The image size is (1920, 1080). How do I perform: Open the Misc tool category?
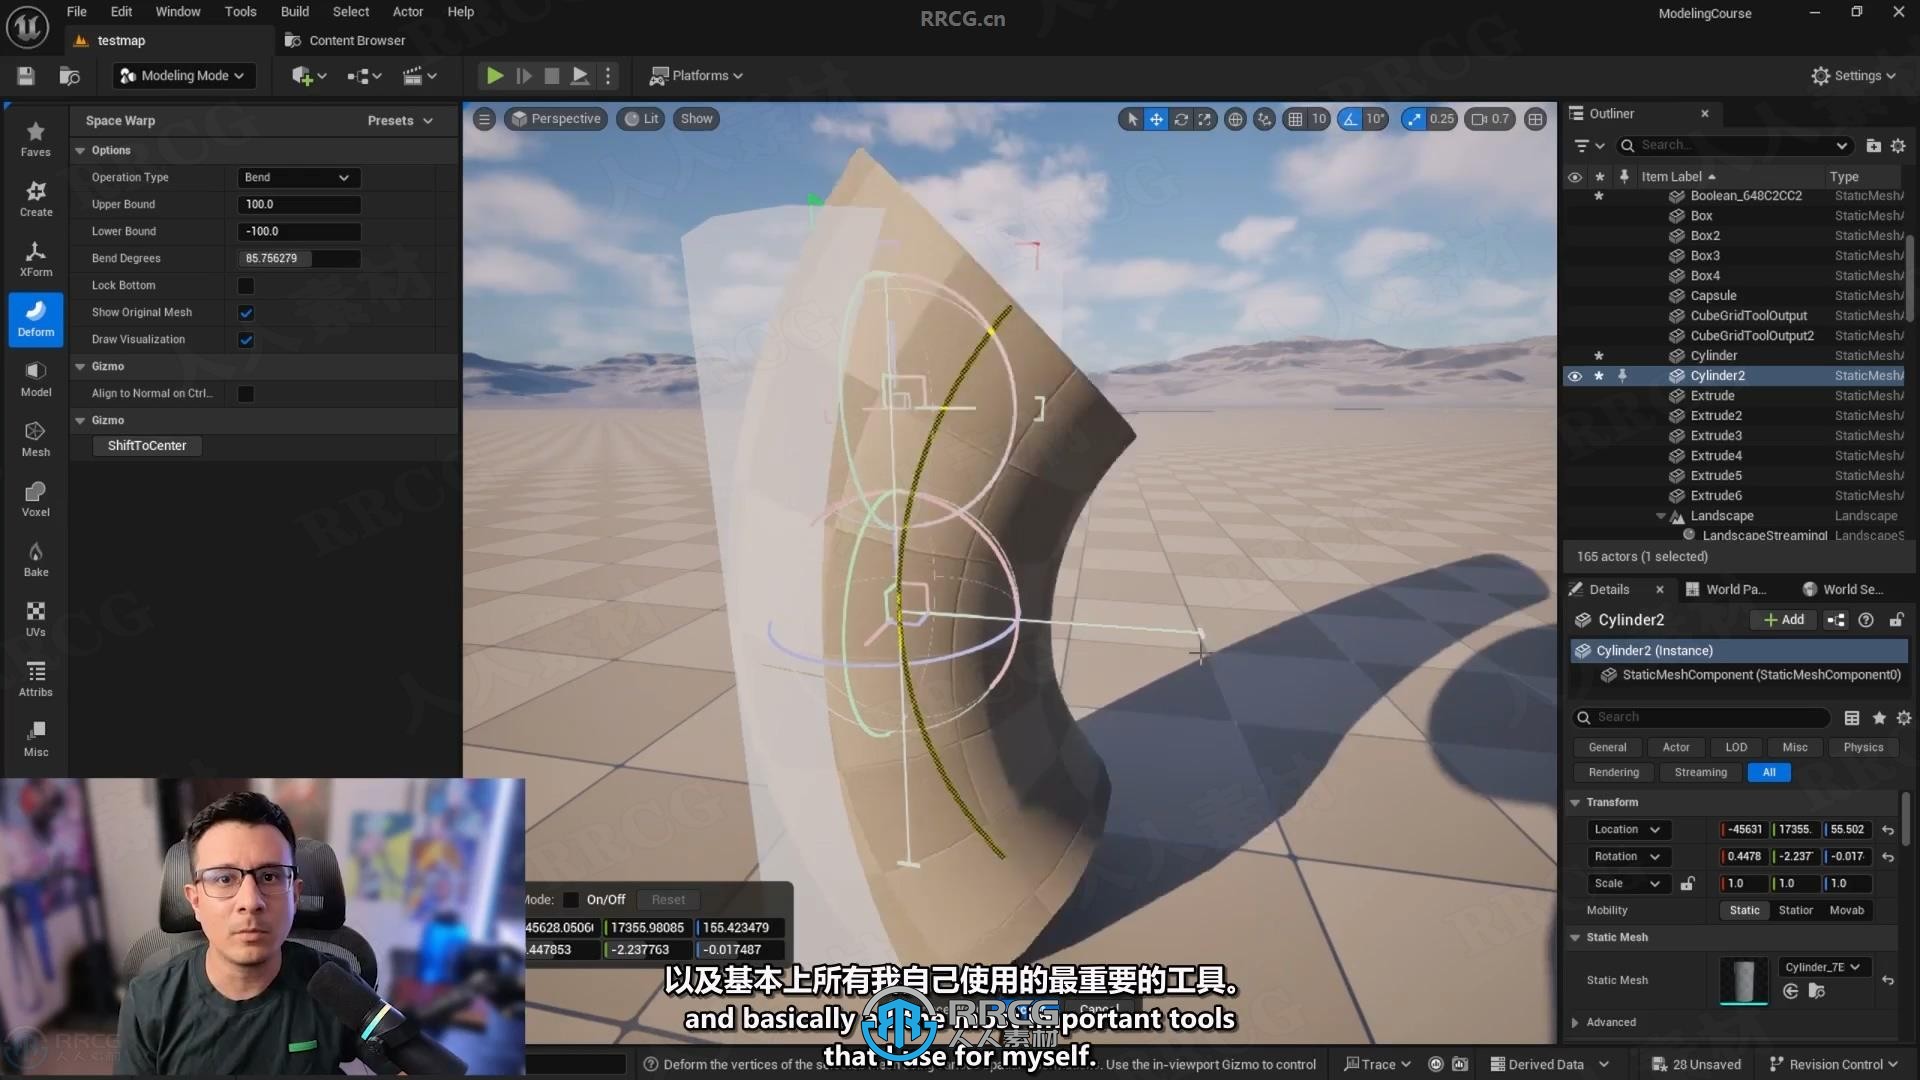[x=36, y=739]
